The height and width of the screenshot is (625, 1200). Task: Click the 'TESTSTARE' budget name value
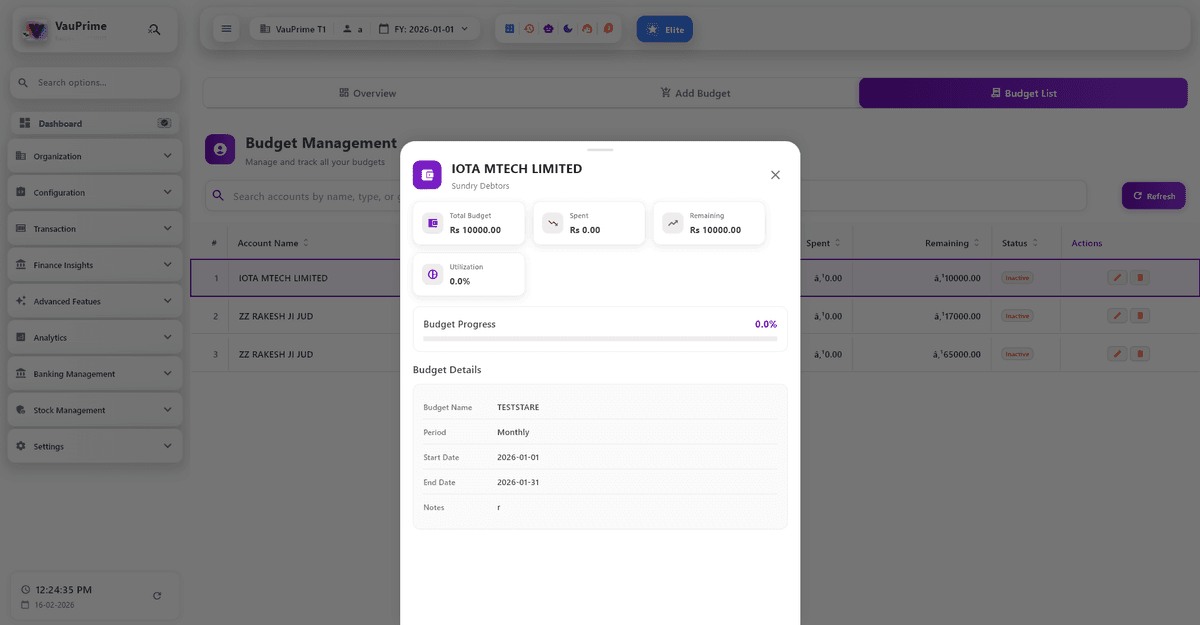[518, 407]
